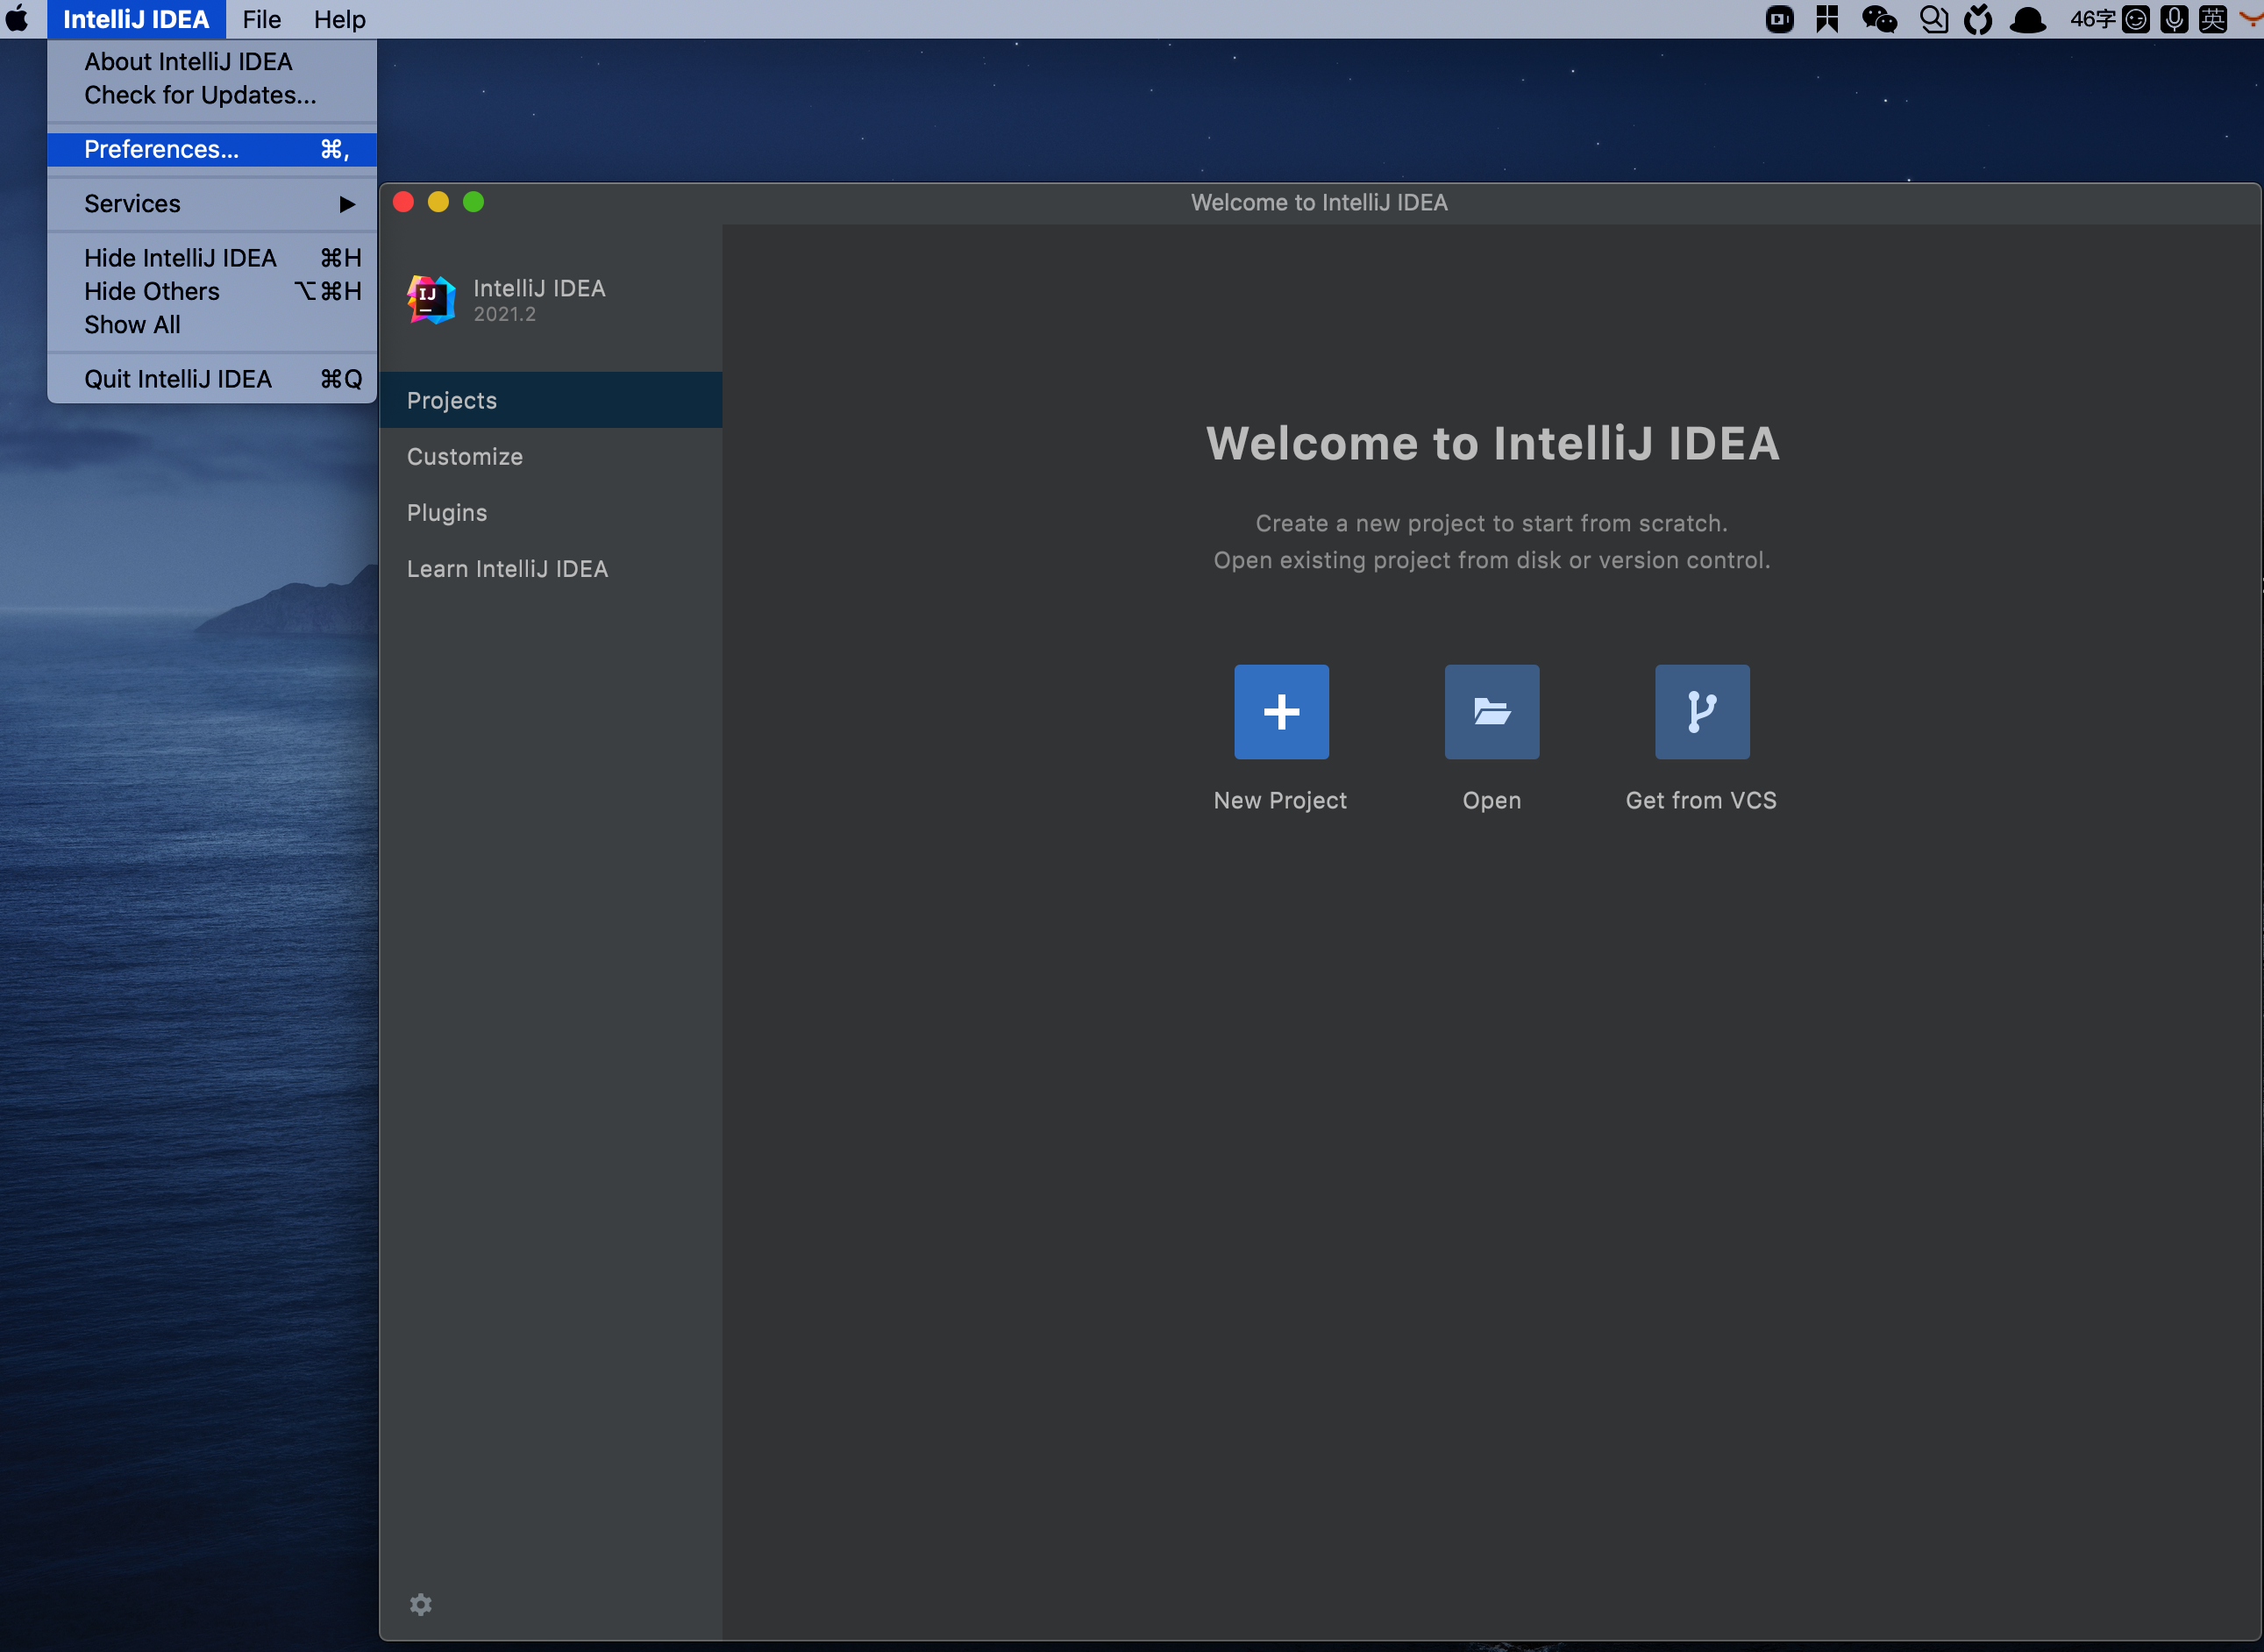Expand the Services submenu arrow
The height and width of the screenshot is (1652, 2264).
[346, 204]
